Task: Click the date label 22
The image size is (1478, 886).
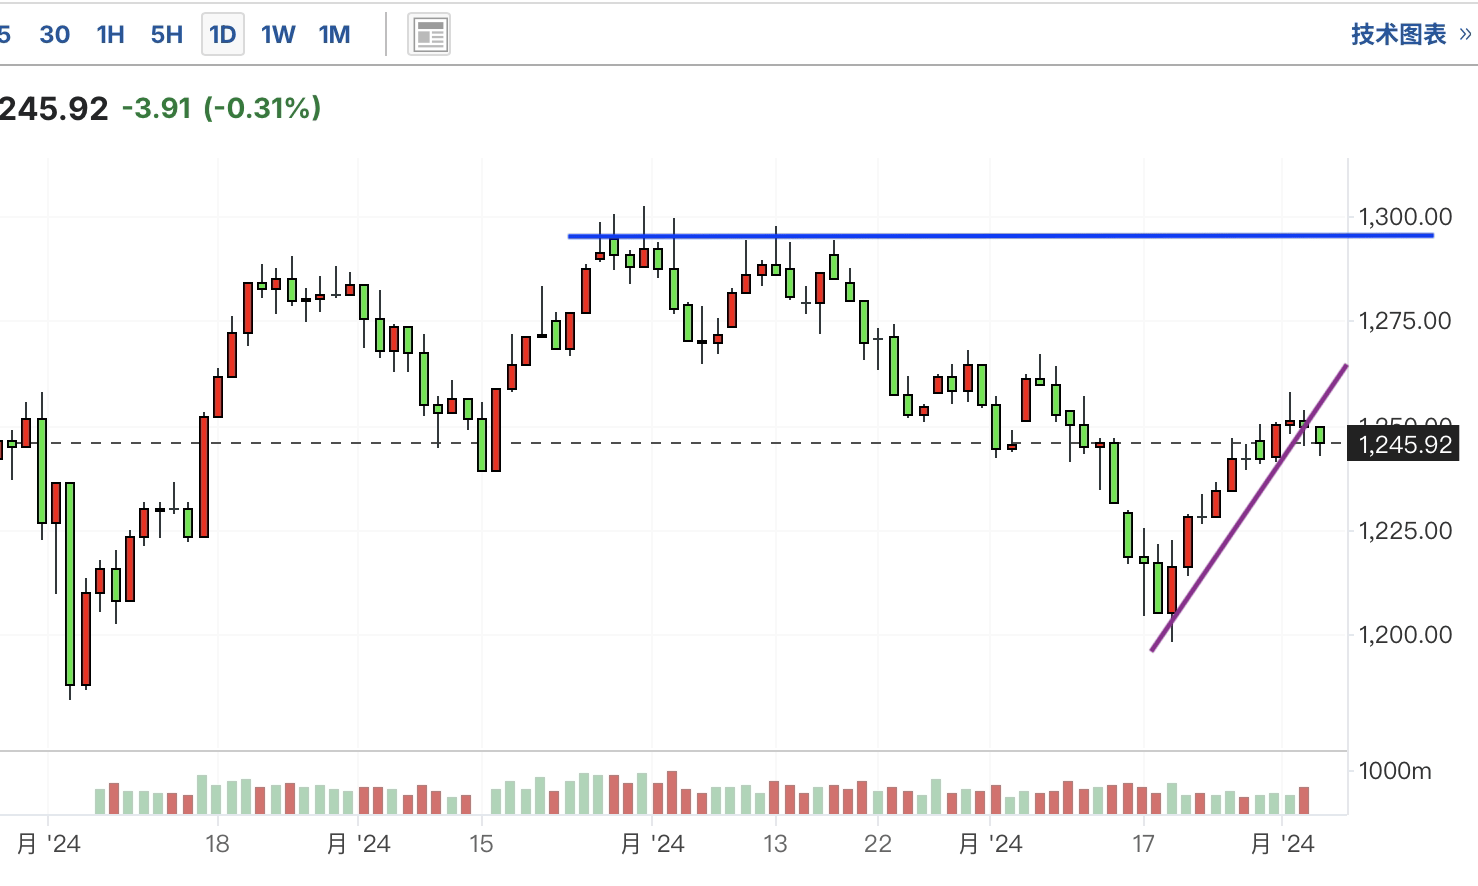Action: tap(878, 844)
